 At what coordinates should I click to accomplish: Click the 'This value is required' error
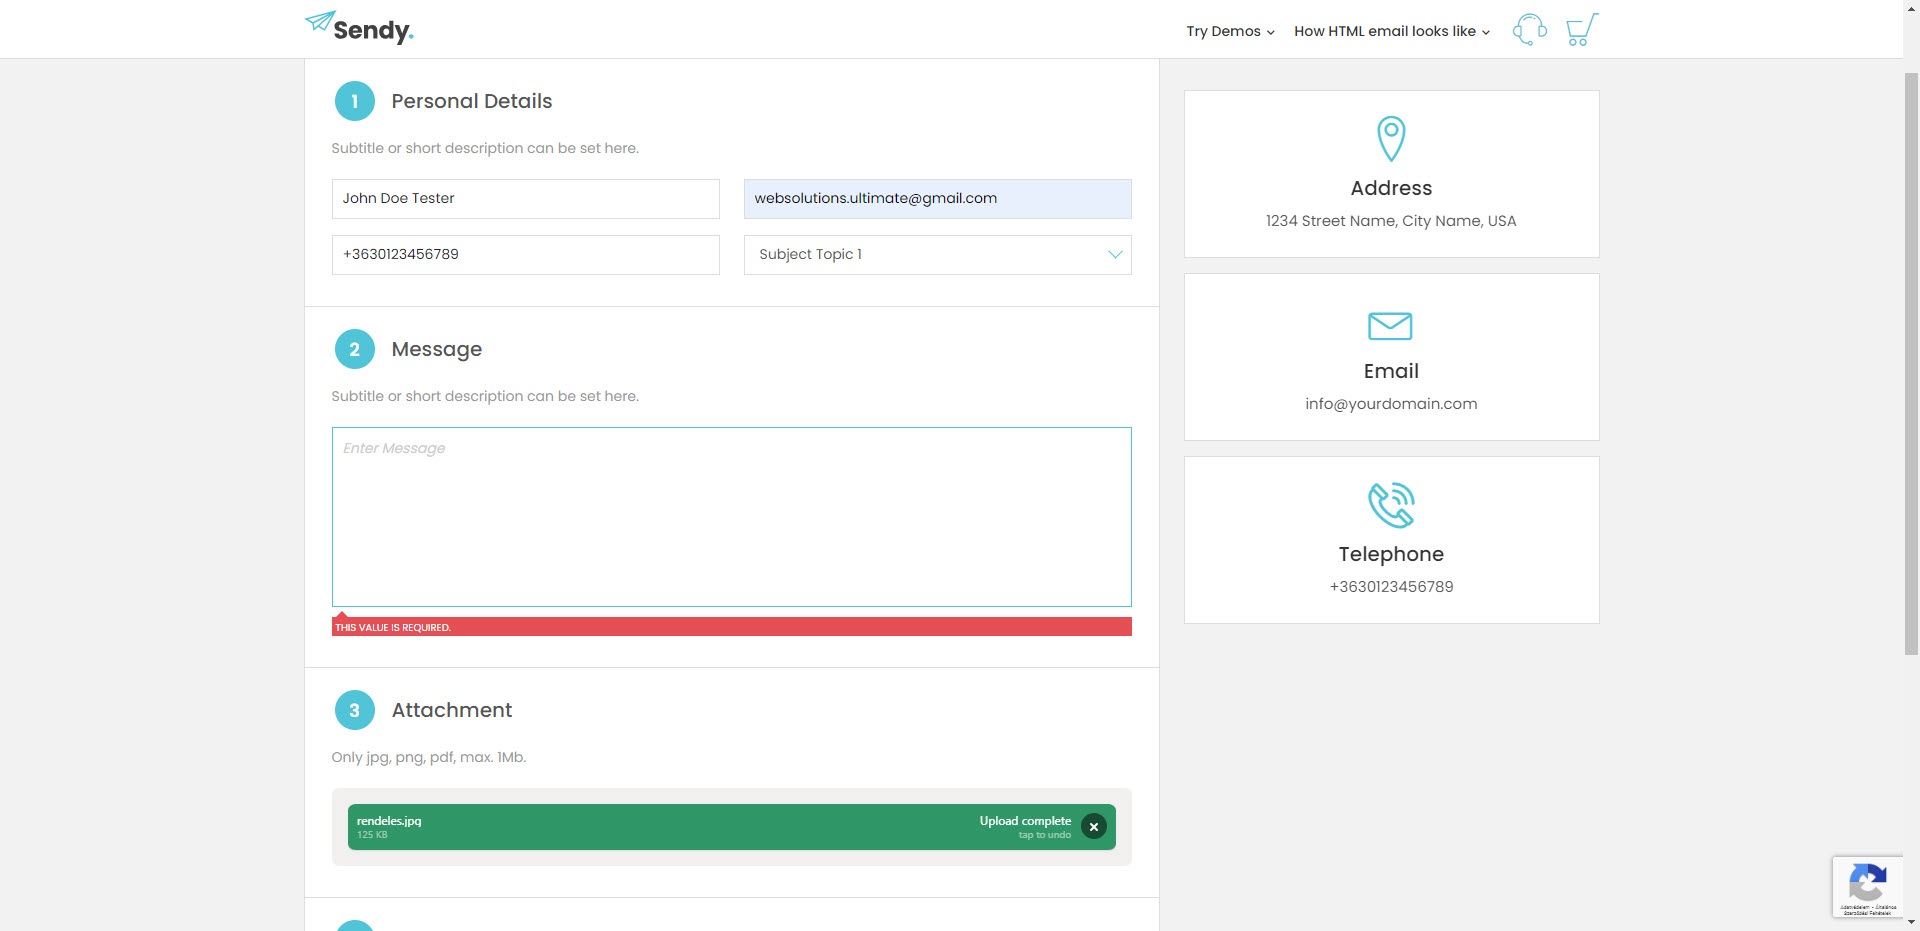[732, 627]
